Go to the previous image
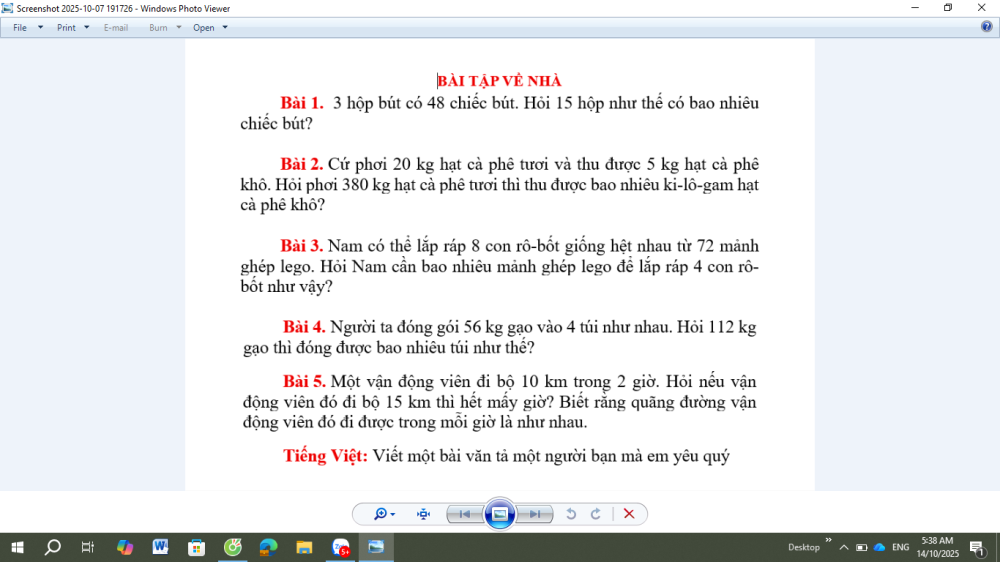The width and height of the screenshot is (1000, 562). (463, 514)
